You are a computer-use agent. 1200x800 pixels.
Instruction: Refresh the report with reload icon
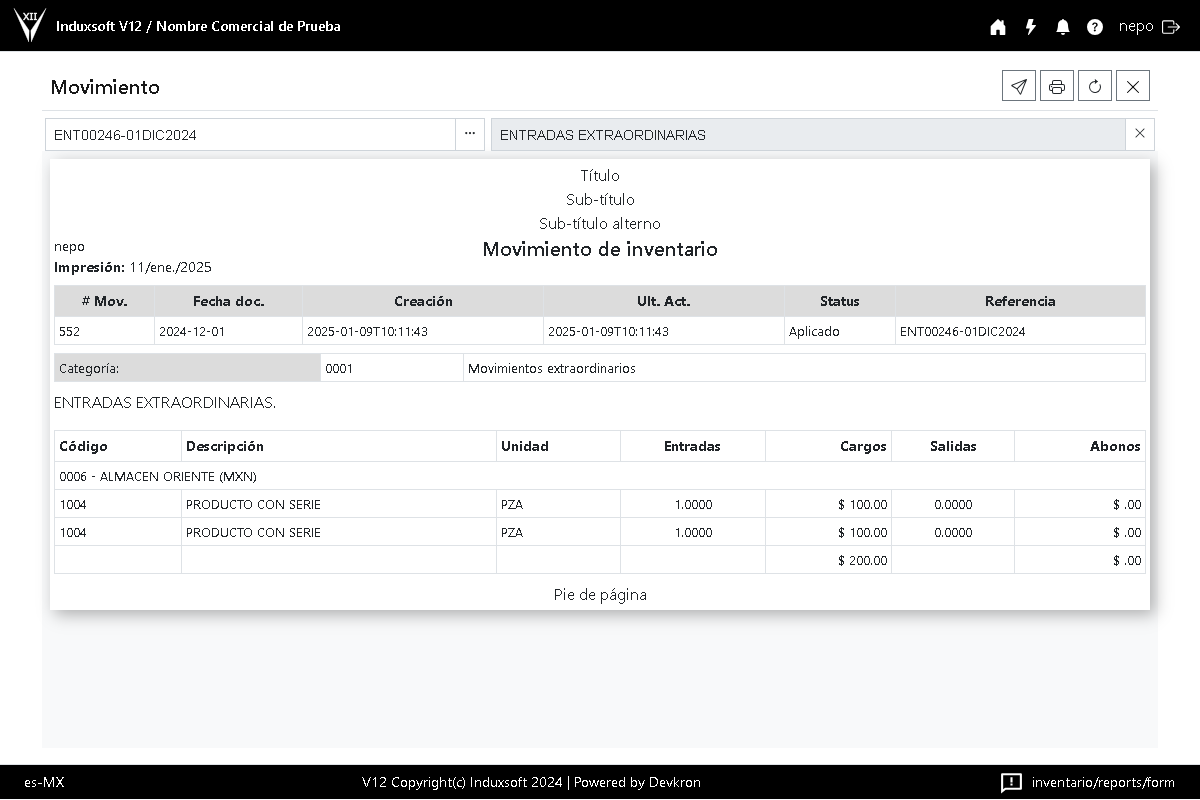(x=1095, y=87)
